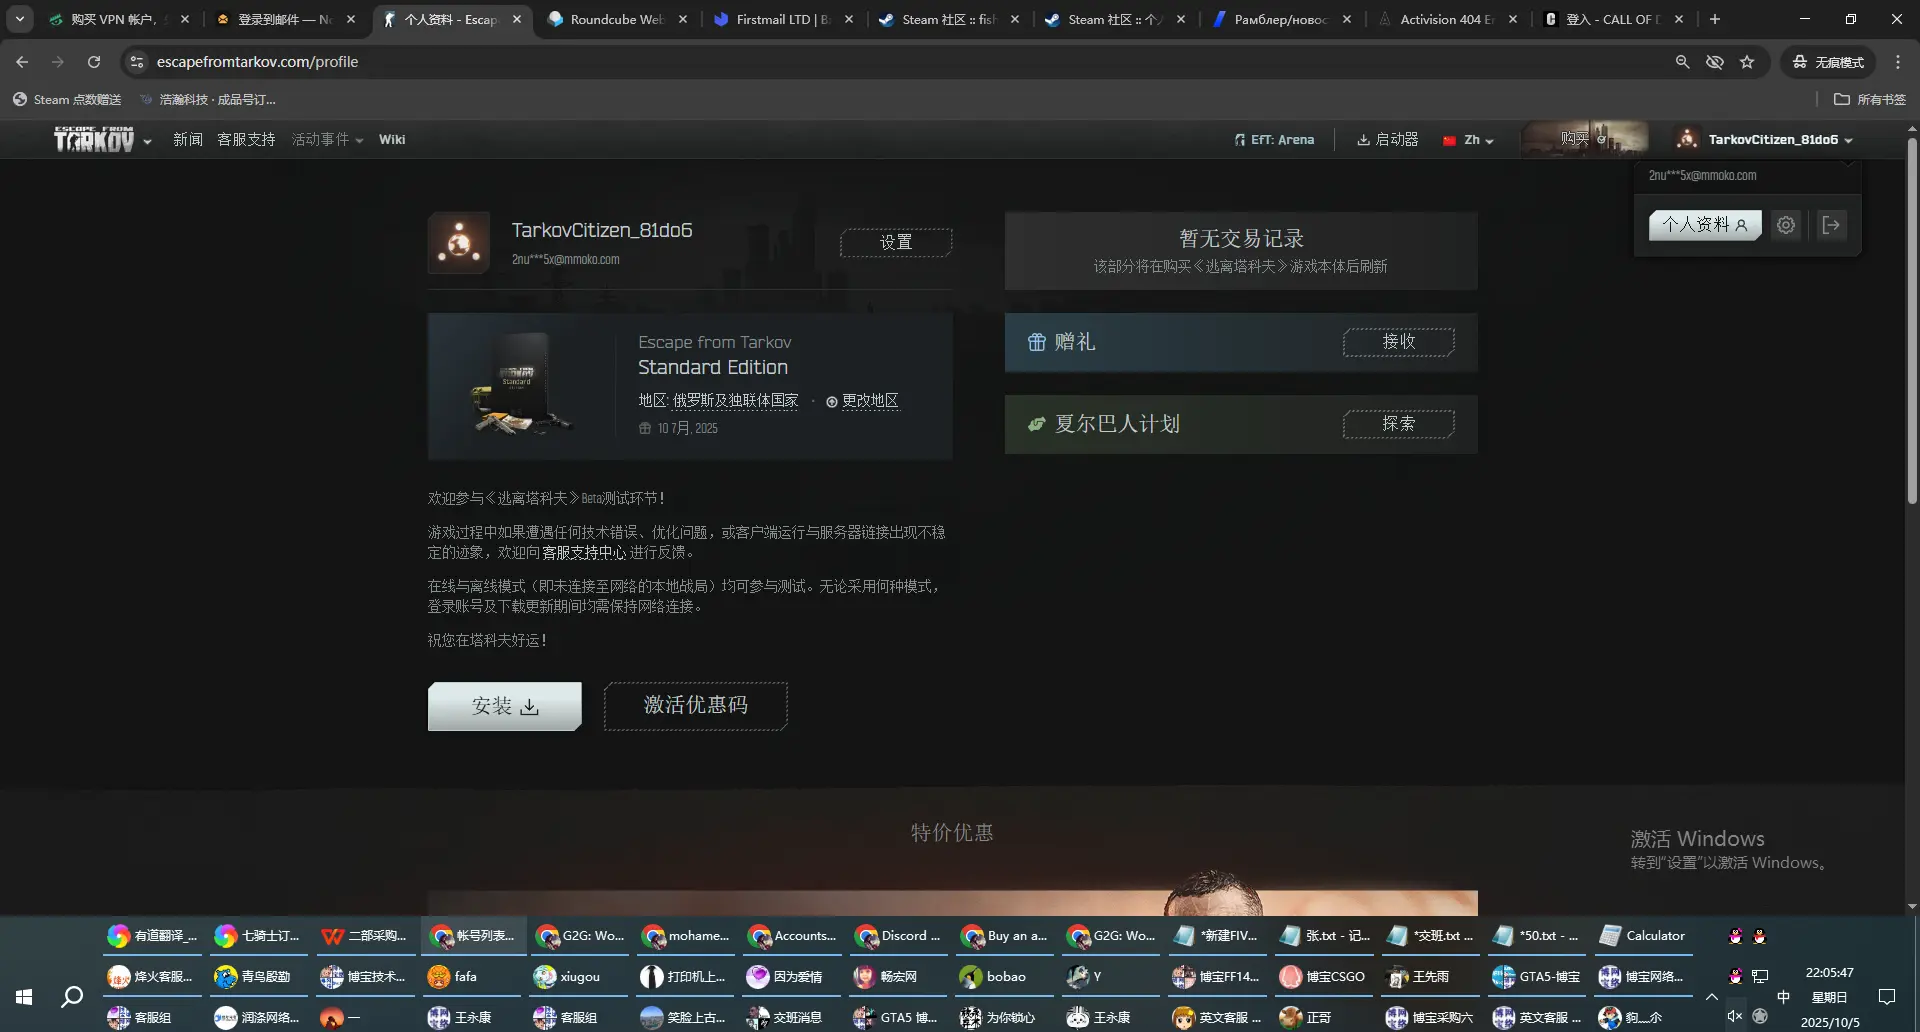Bookmark this page with the star icon

[x=1747, y=62]
